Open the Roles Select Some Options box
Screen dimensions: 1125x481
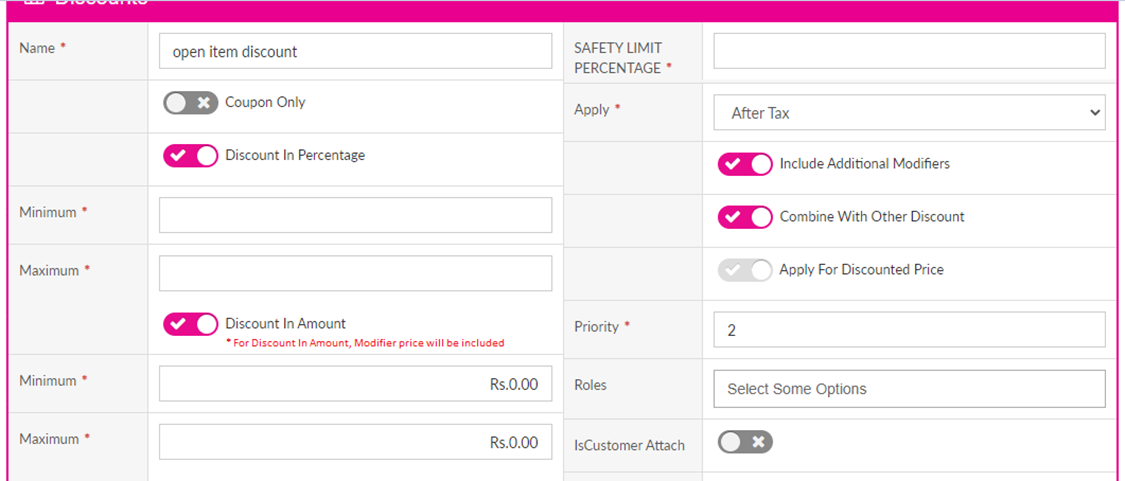(908, 389)
